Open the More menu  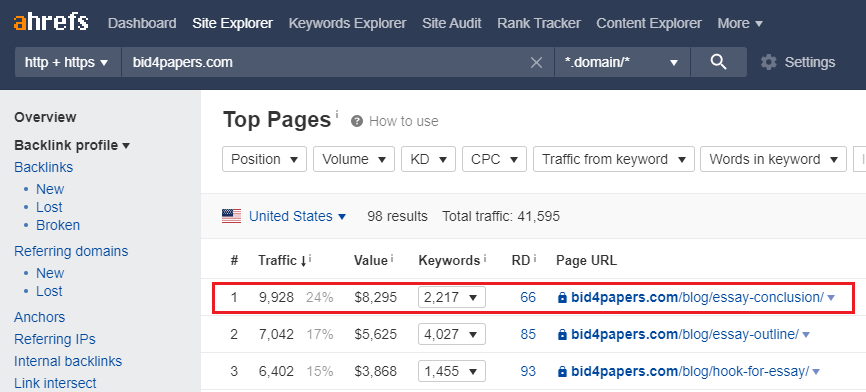pos(740,23)
